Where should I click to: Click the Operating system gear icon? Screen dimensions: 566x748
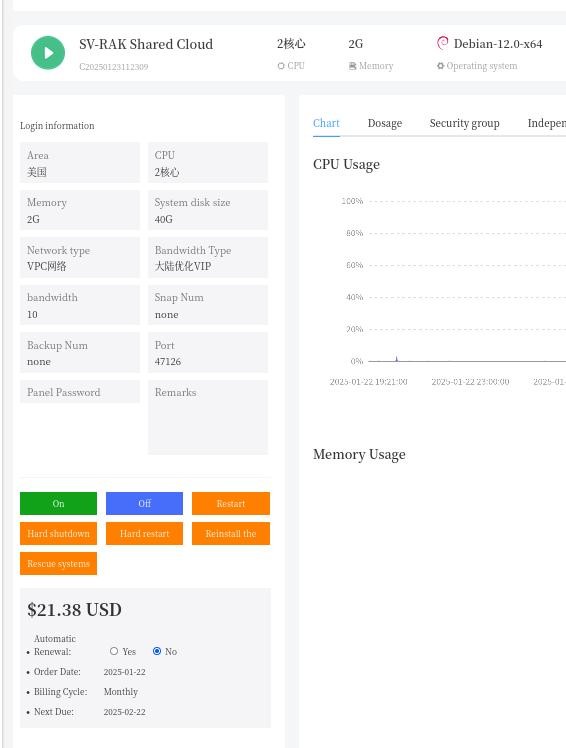pos(440,66)
